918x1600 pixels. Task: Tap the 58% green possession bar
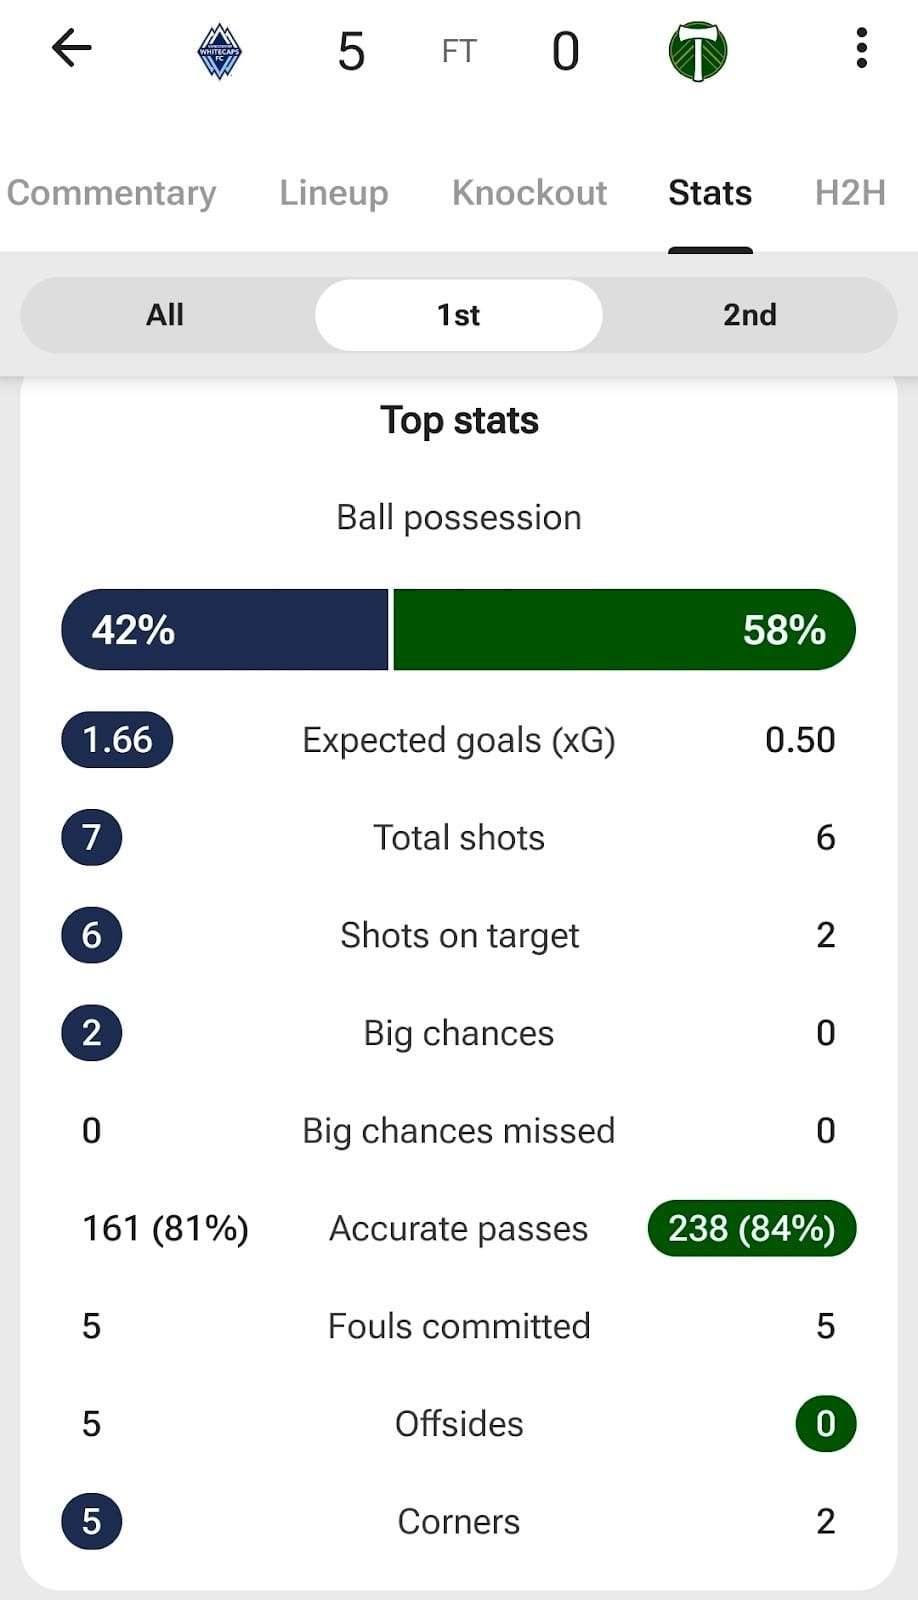[x=624, y=630]
